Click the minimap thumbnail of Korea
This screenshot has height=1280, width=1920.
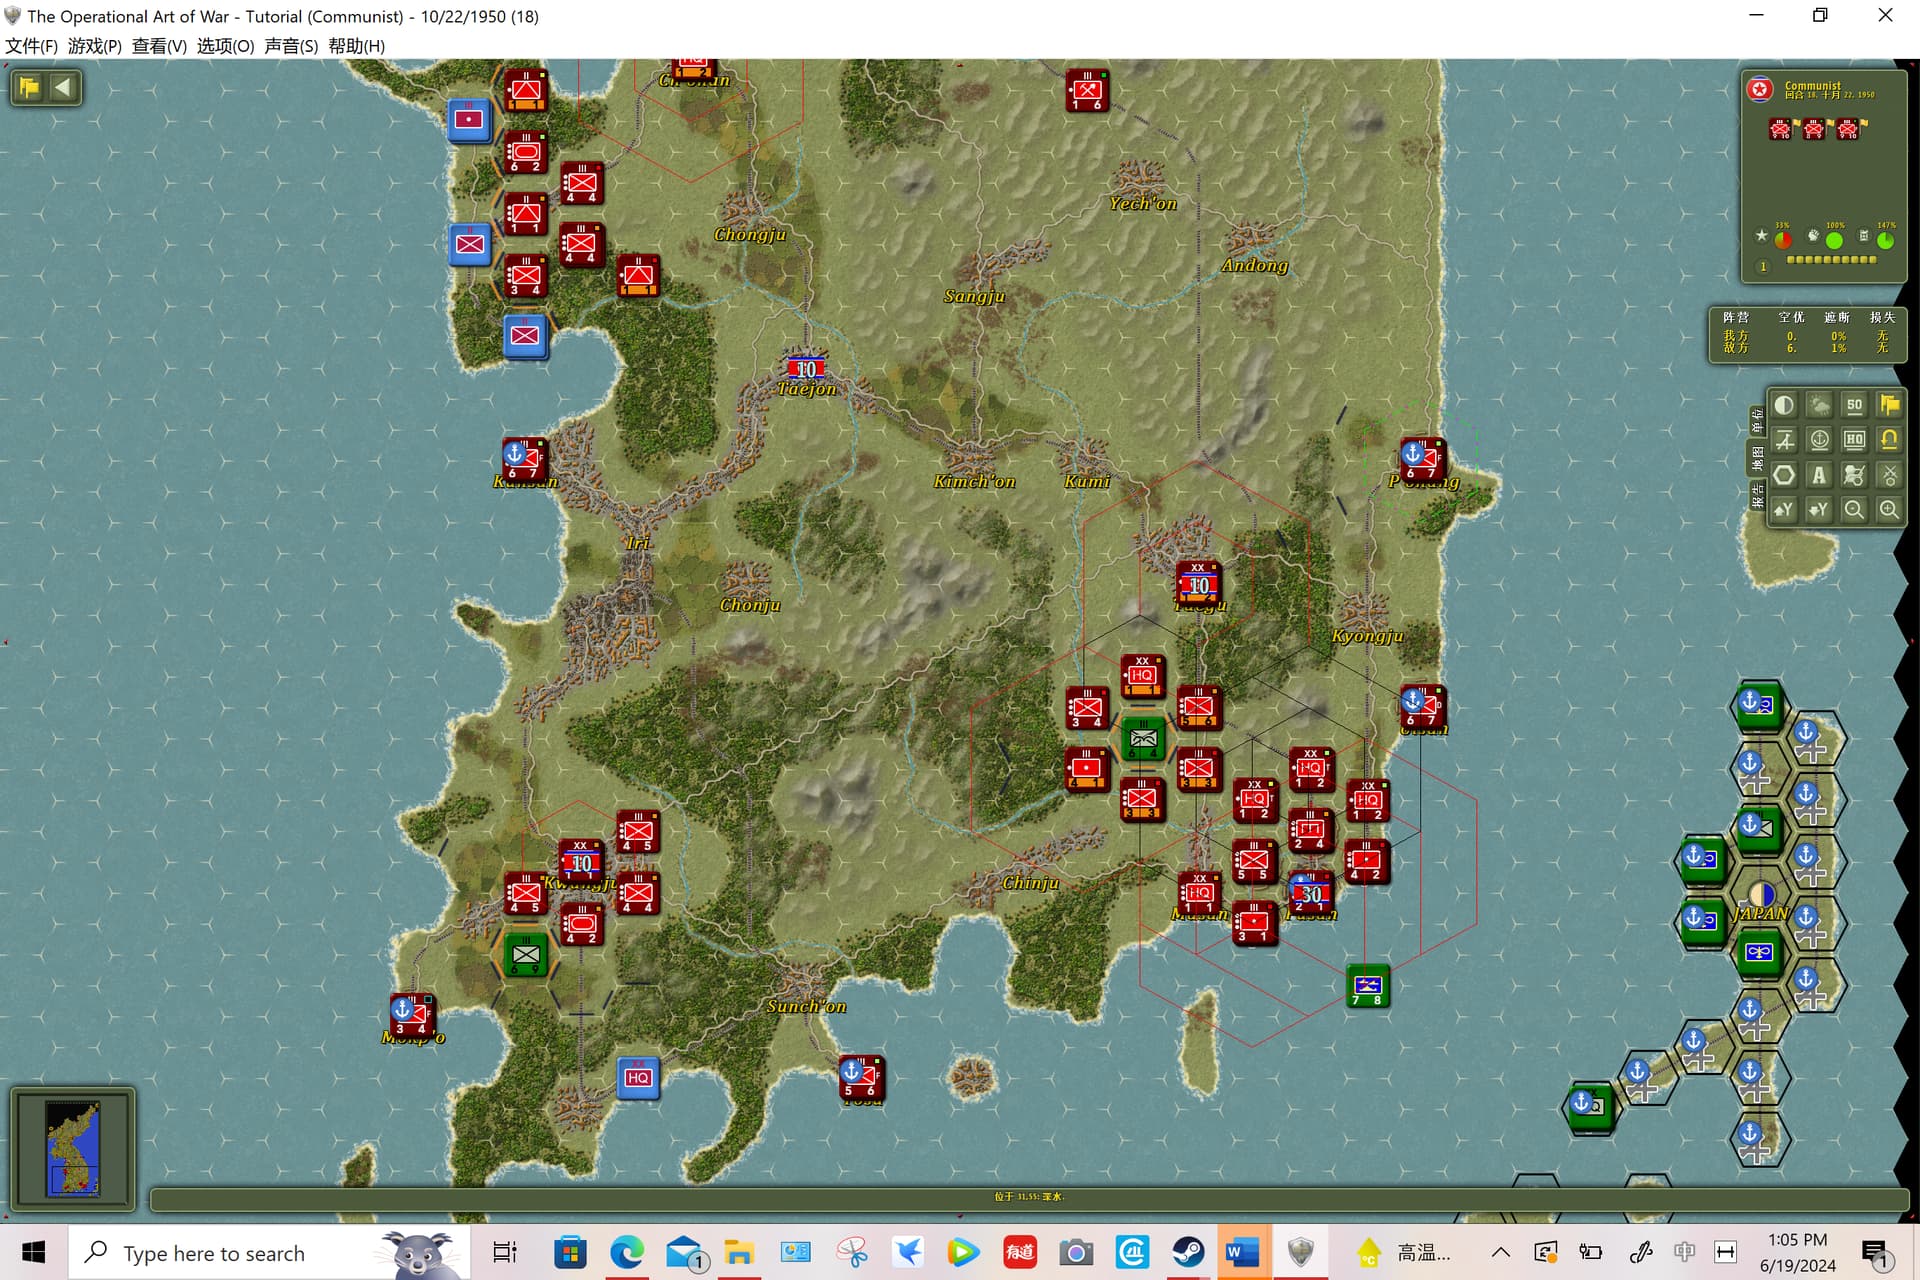pos(73,1148)
